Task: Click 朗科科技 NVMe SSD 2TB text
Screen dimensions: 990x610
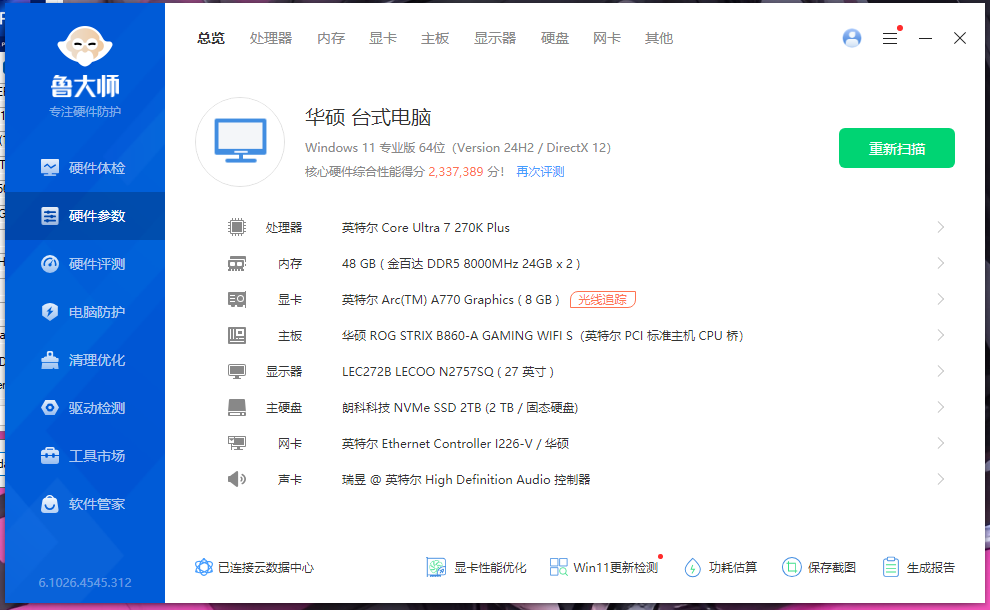Action: tap(460, 407)
